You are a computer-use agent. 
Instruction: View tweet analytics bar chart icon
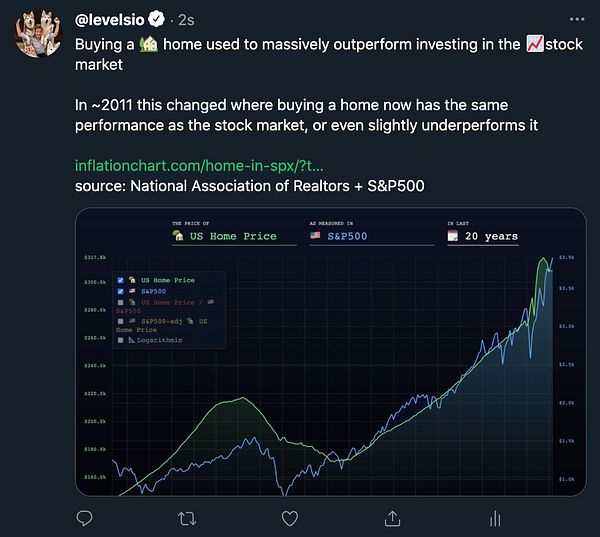[x=495, y=519]
